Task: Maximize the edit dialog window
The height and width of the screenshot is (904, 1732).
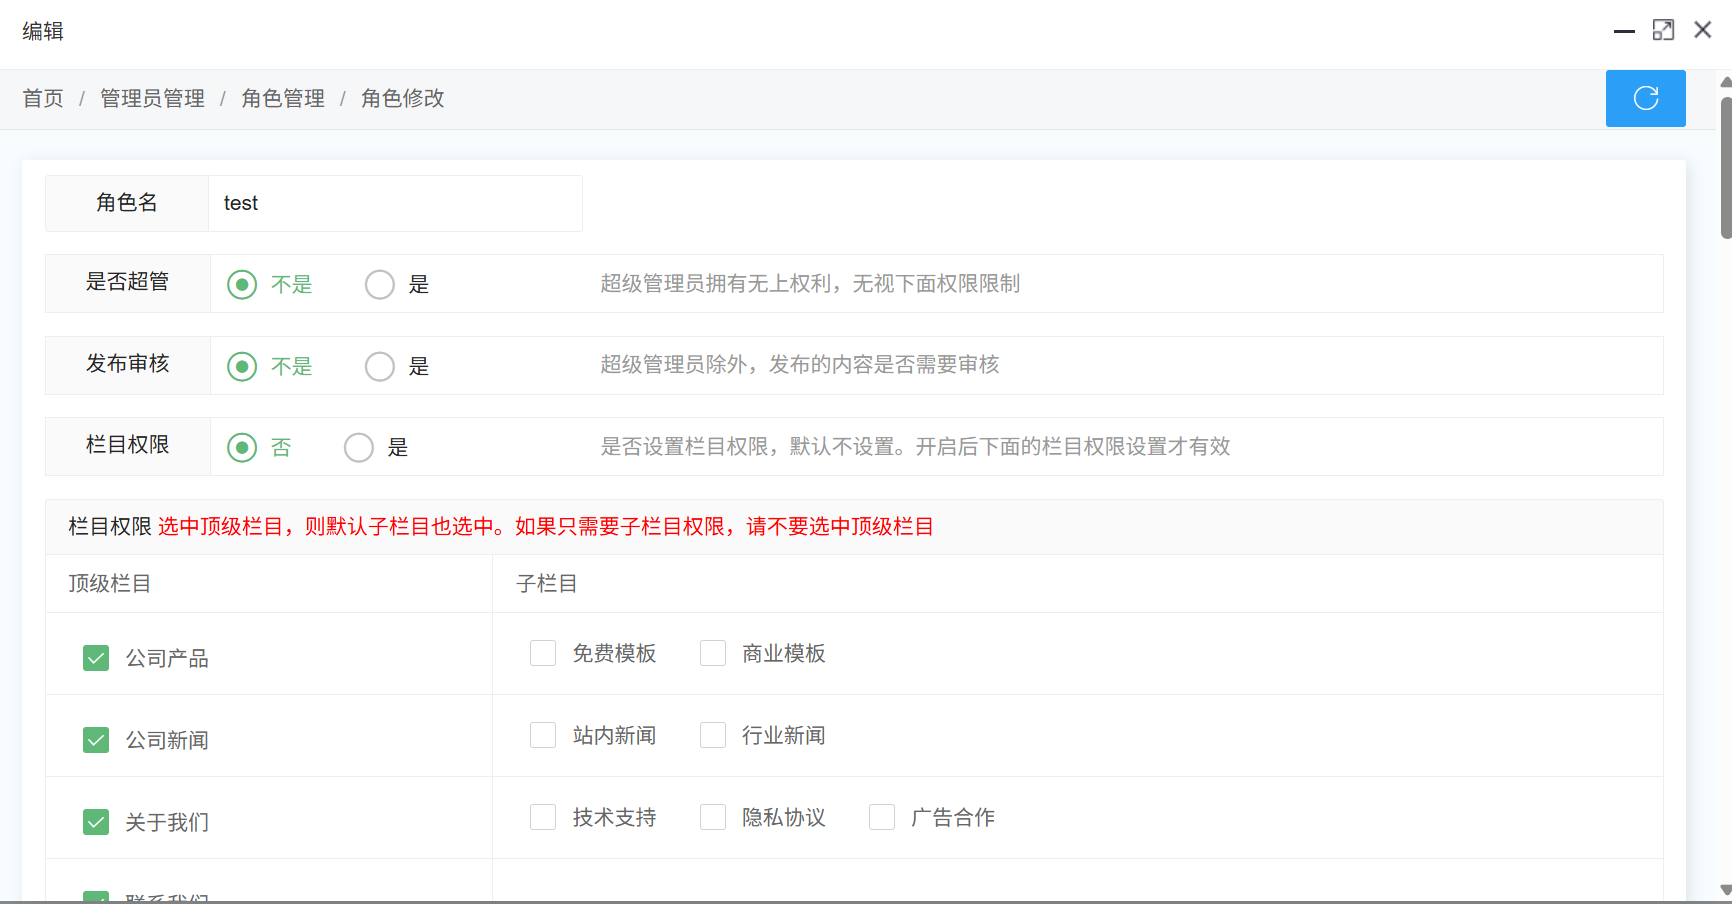Action: (1663, 31)
